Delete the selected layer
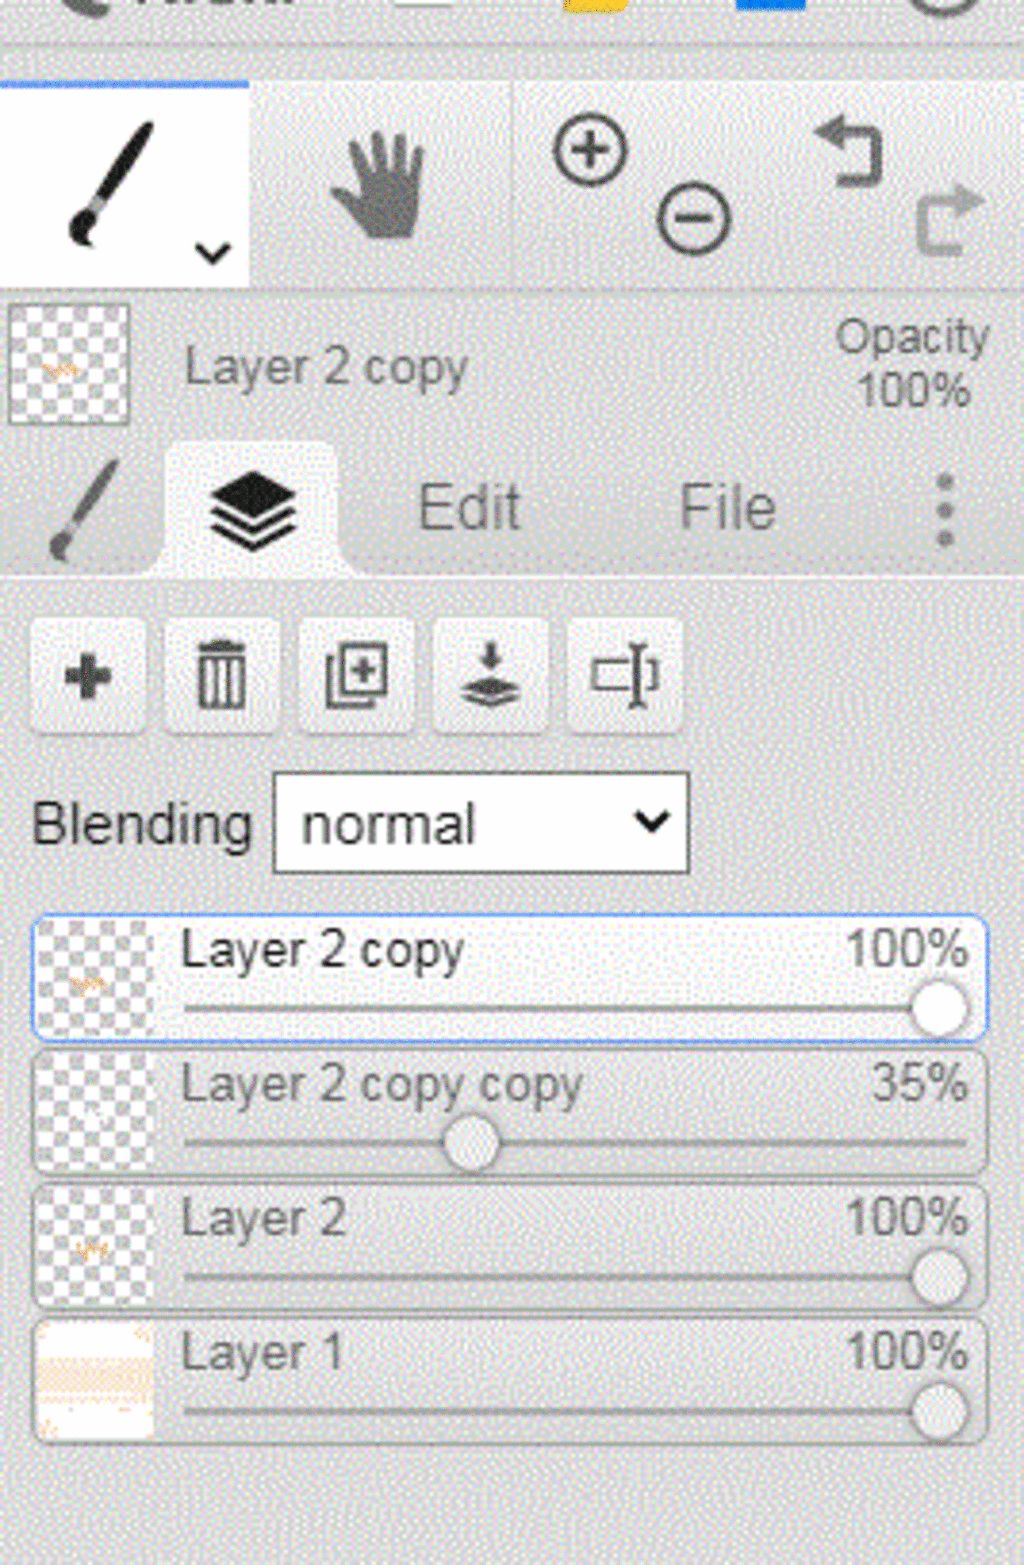Image resolution: width=1024 pixels, height=1565 pixels. pos(222,677)
